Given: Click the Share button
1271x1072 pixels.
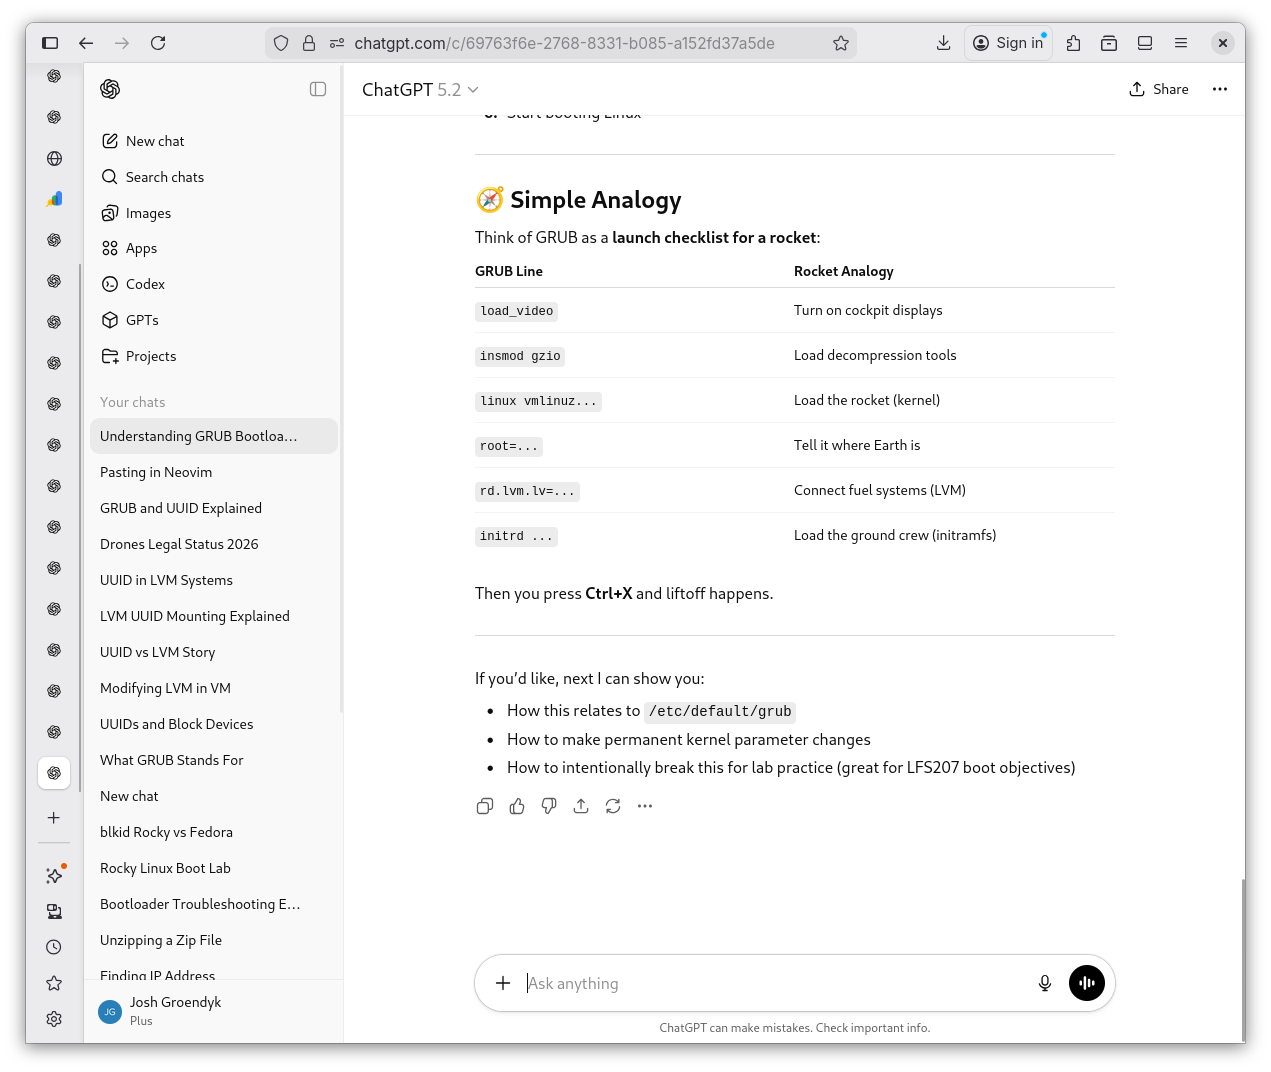Looking at the screenshot, I should [1159, 89].
